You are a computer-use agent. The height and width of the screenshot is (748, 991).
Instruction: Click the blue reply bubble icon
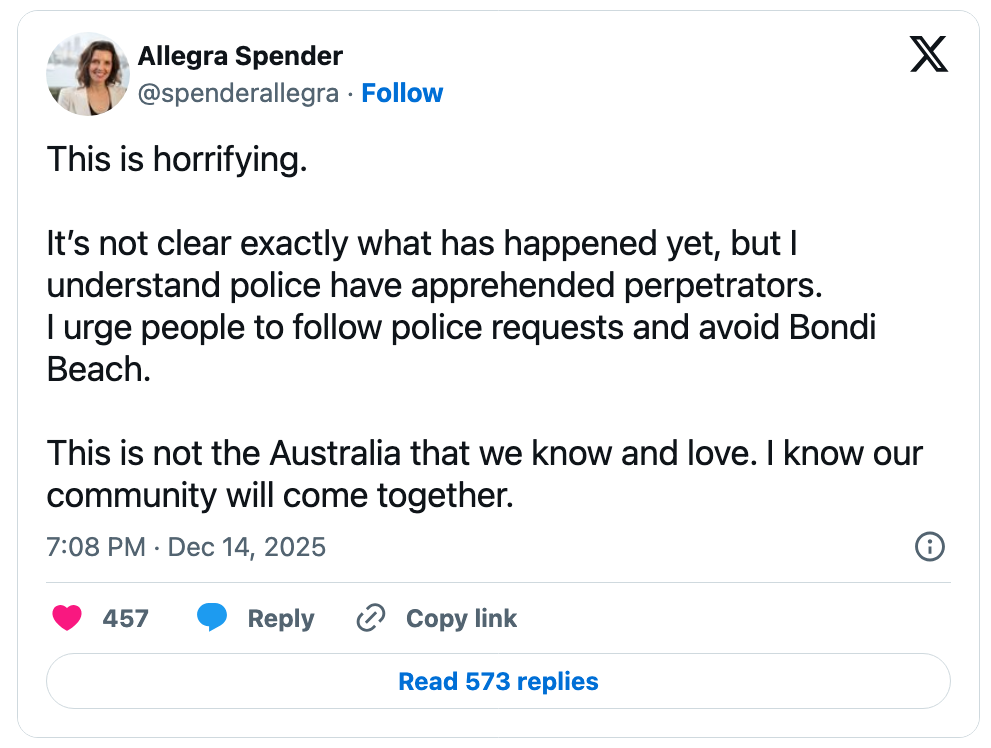point(212,618)
